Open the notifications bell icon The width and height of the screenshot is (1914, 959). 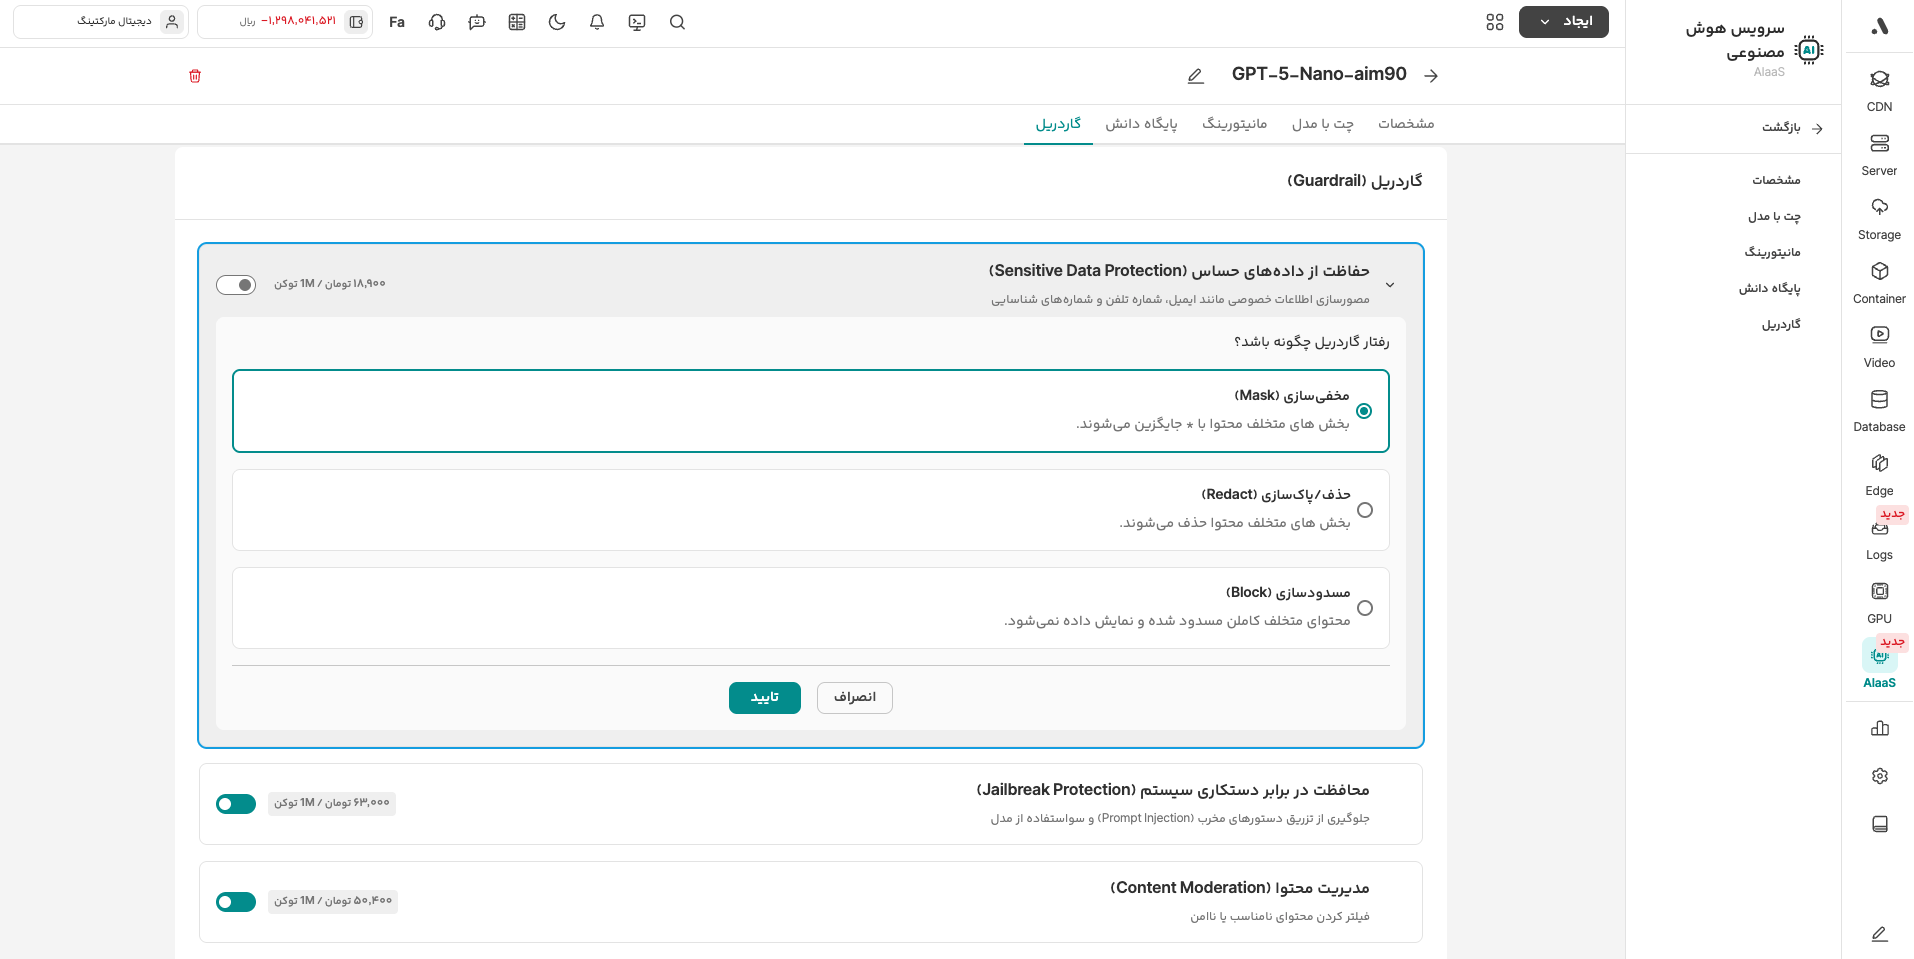pos(597,22)
